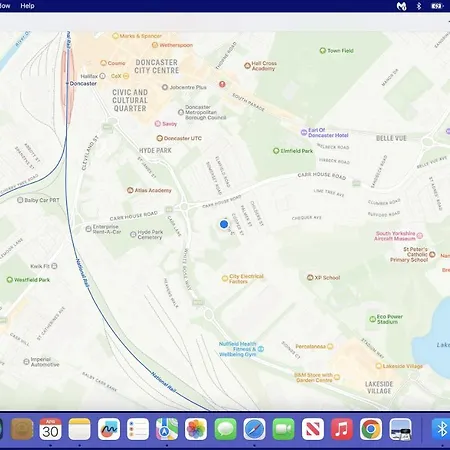
Task: Select the Wetherspoon map marker
Action: (x=155, y=45)
